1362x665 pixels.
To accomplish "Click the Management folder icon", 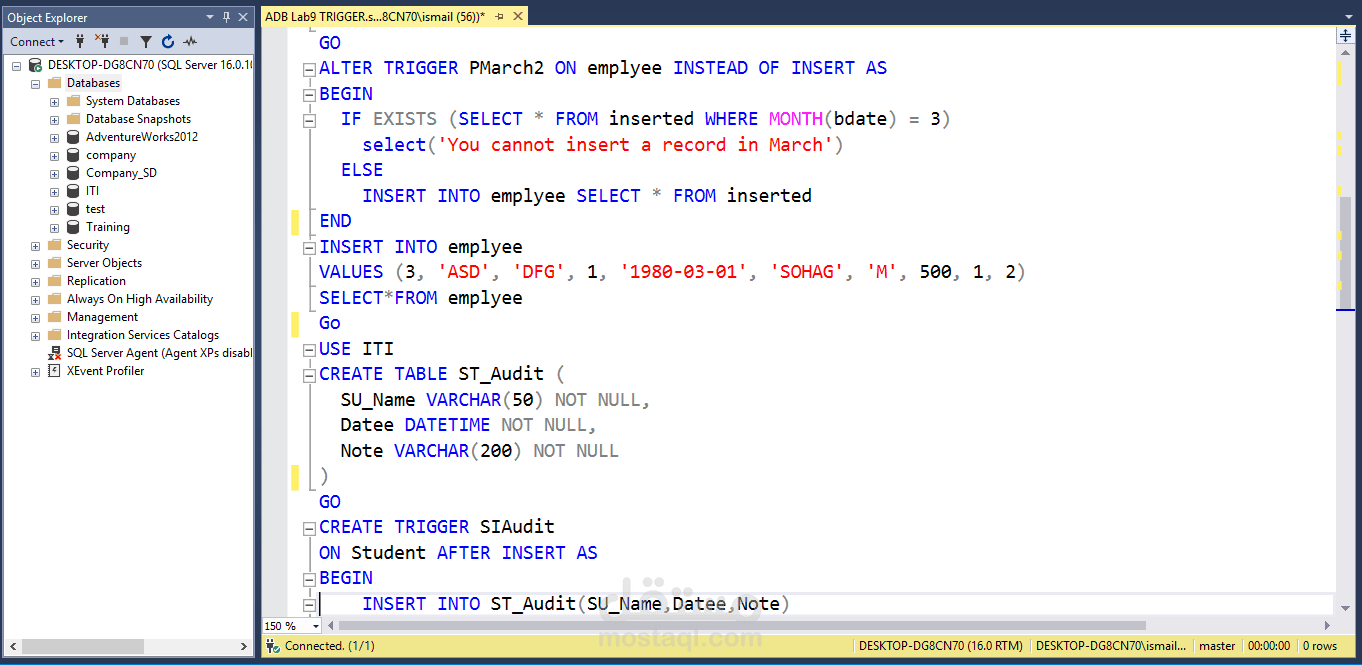I will click(x=54, y=317).
